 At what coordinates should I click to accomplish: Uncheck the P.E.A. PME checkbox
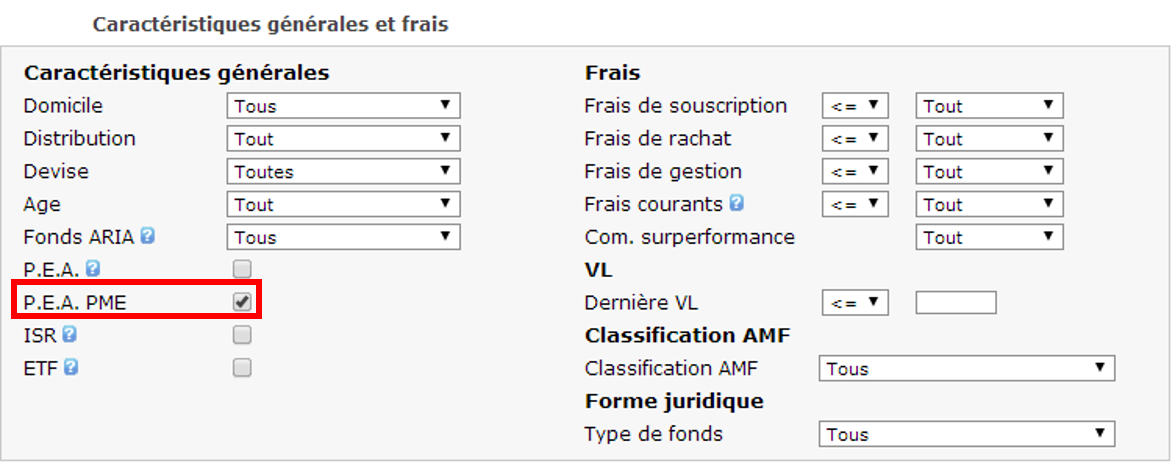[242, 302]
